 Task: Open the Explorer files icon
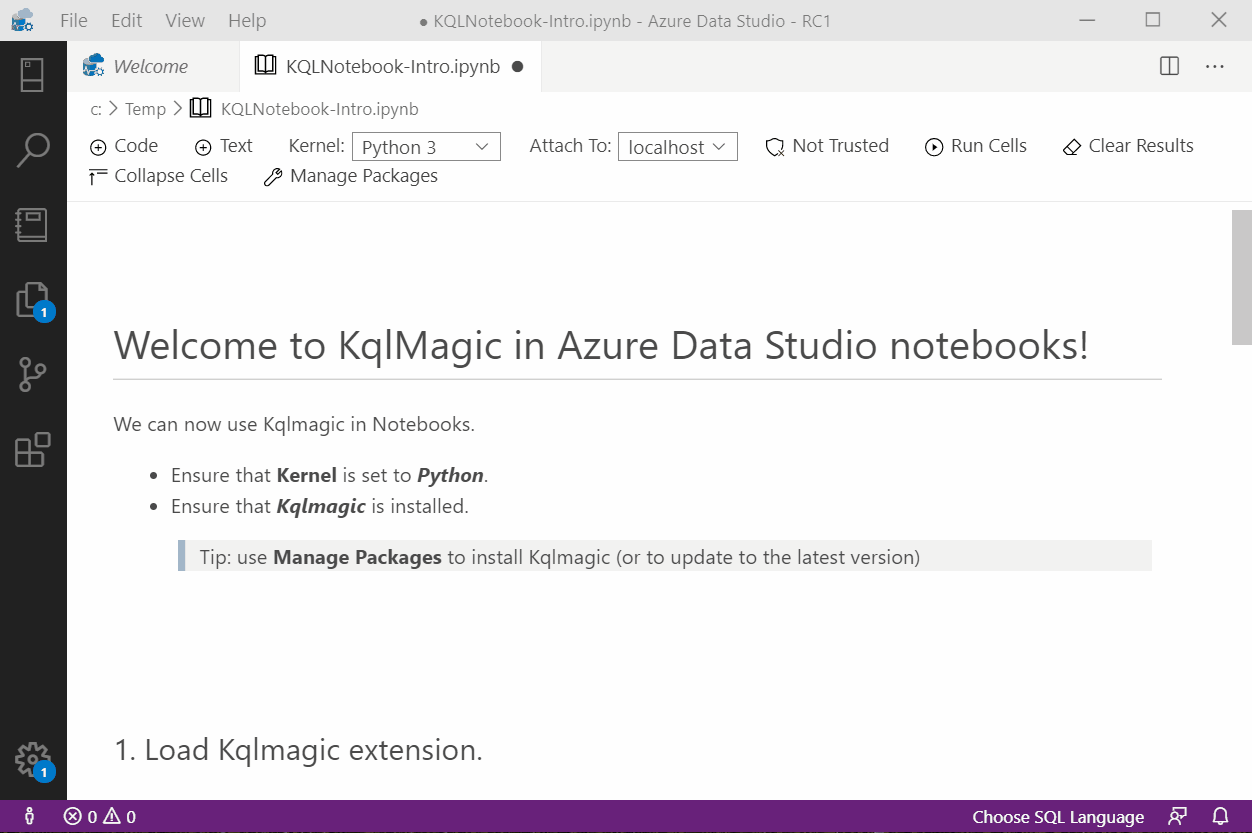[x=32, y=300]
